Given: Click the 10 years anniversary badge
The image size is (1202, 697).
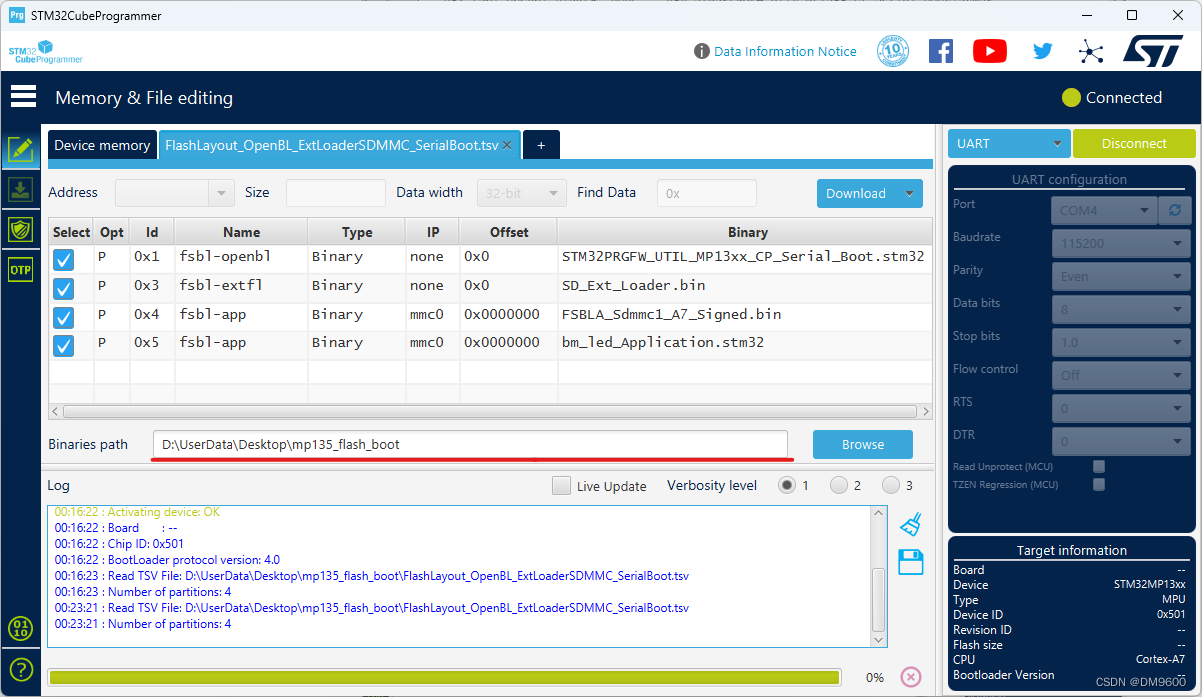Looking at the screenshot, I should point(893,51).
